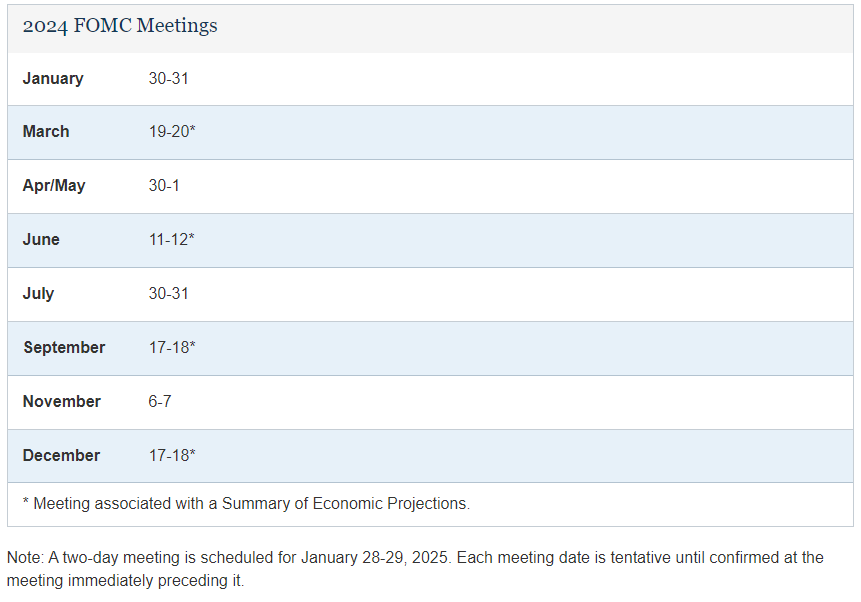Select the September month label

click(x=64, y=348)
